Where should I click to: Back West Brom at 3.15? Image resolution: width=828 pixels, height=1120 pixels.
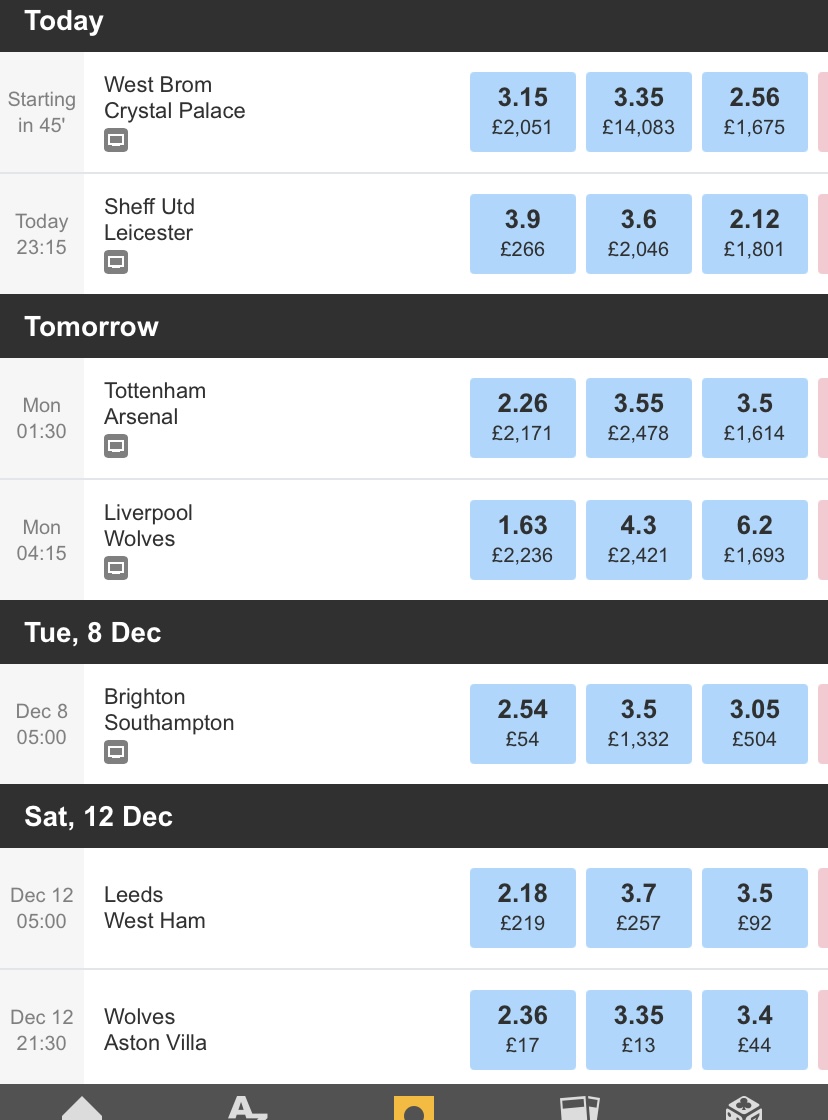tap(523, 112)
